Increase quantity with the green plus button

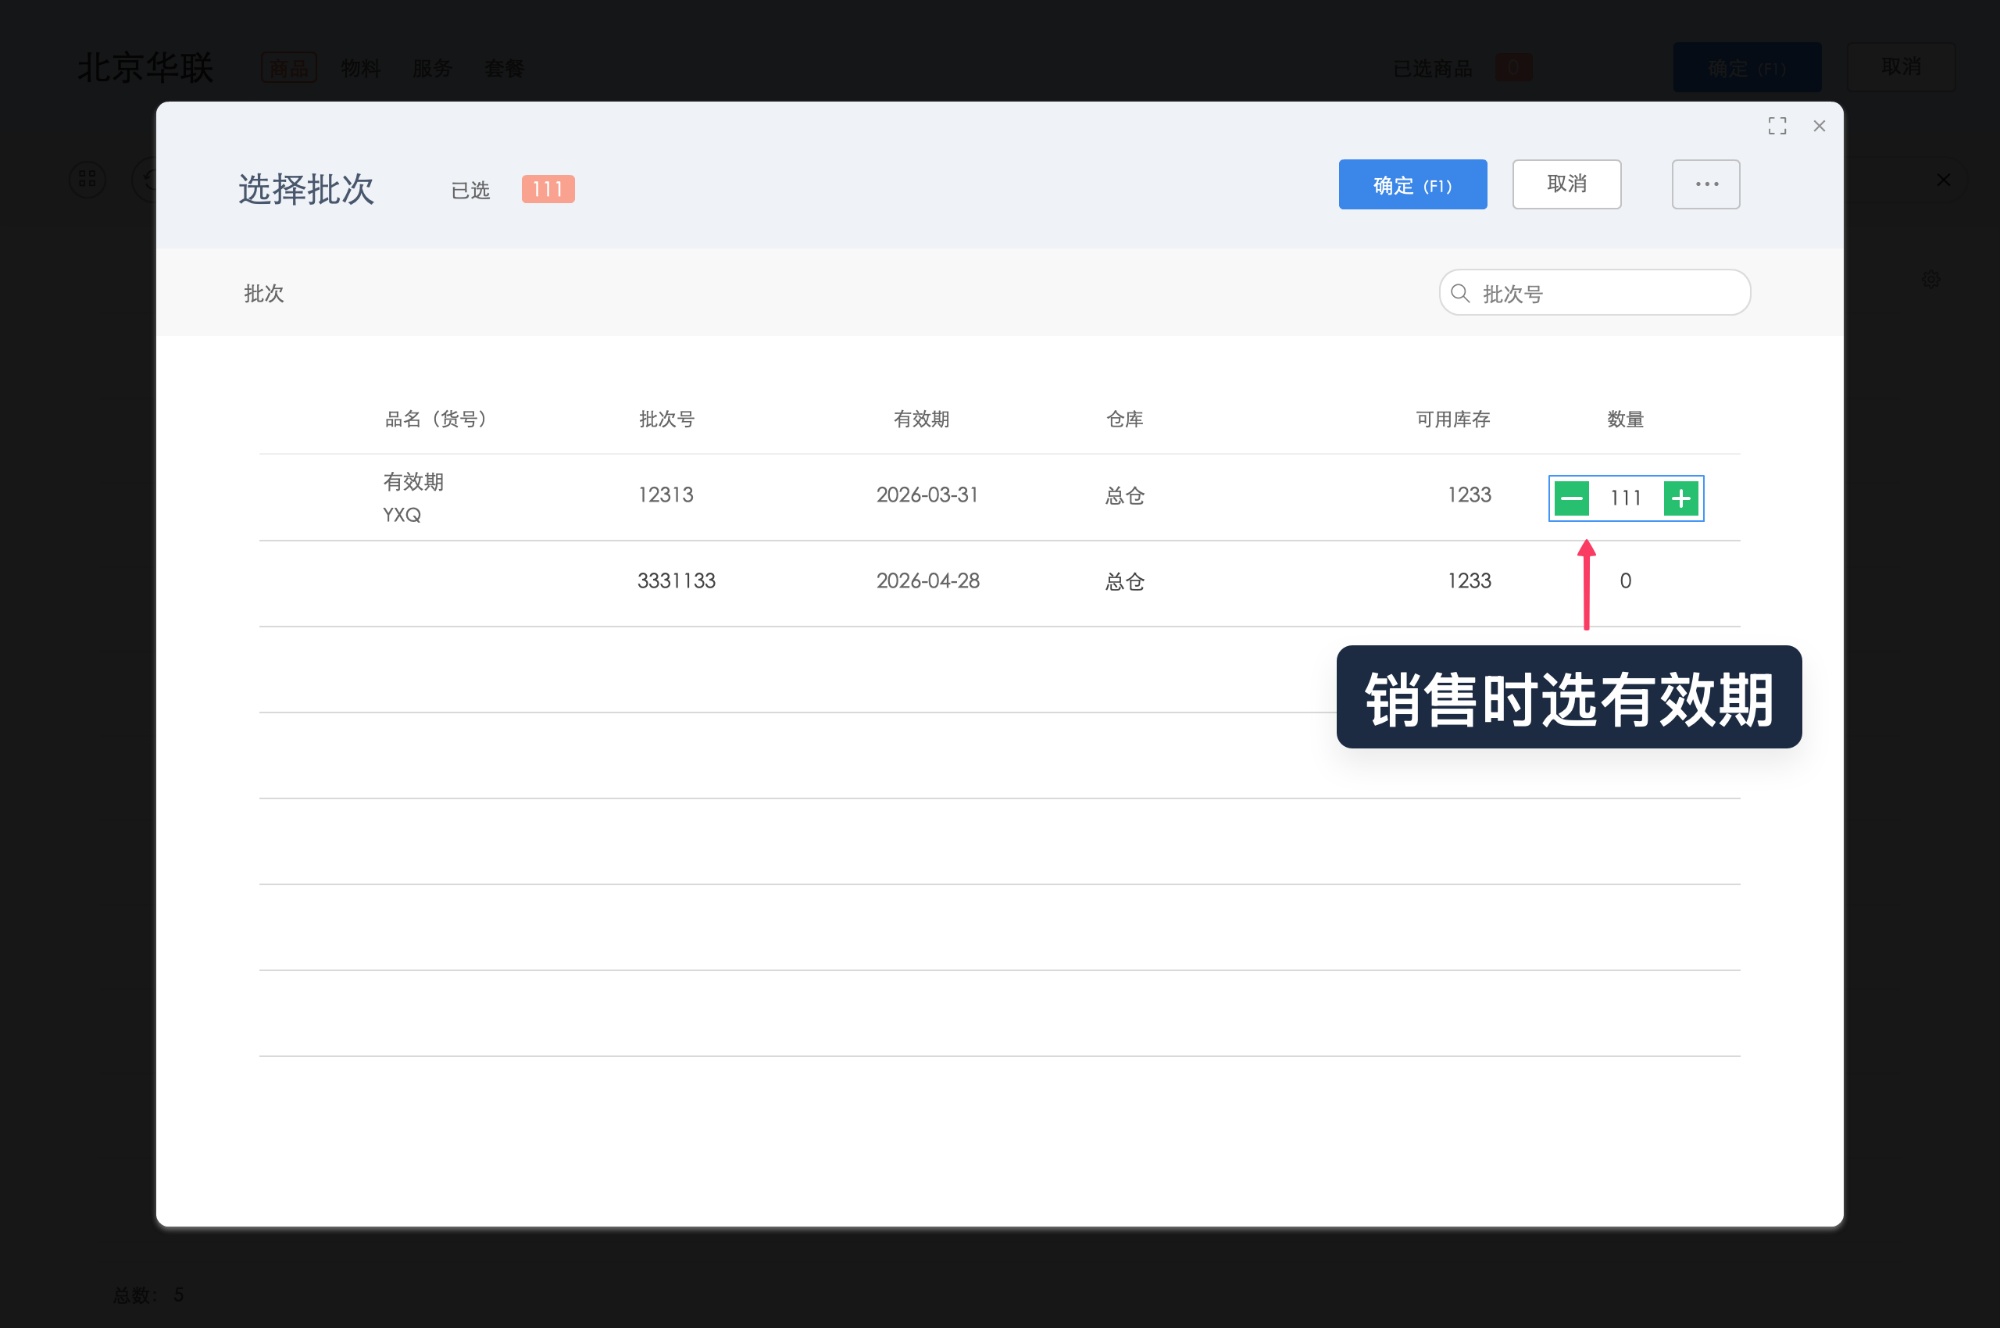[x=1681, y=498]
